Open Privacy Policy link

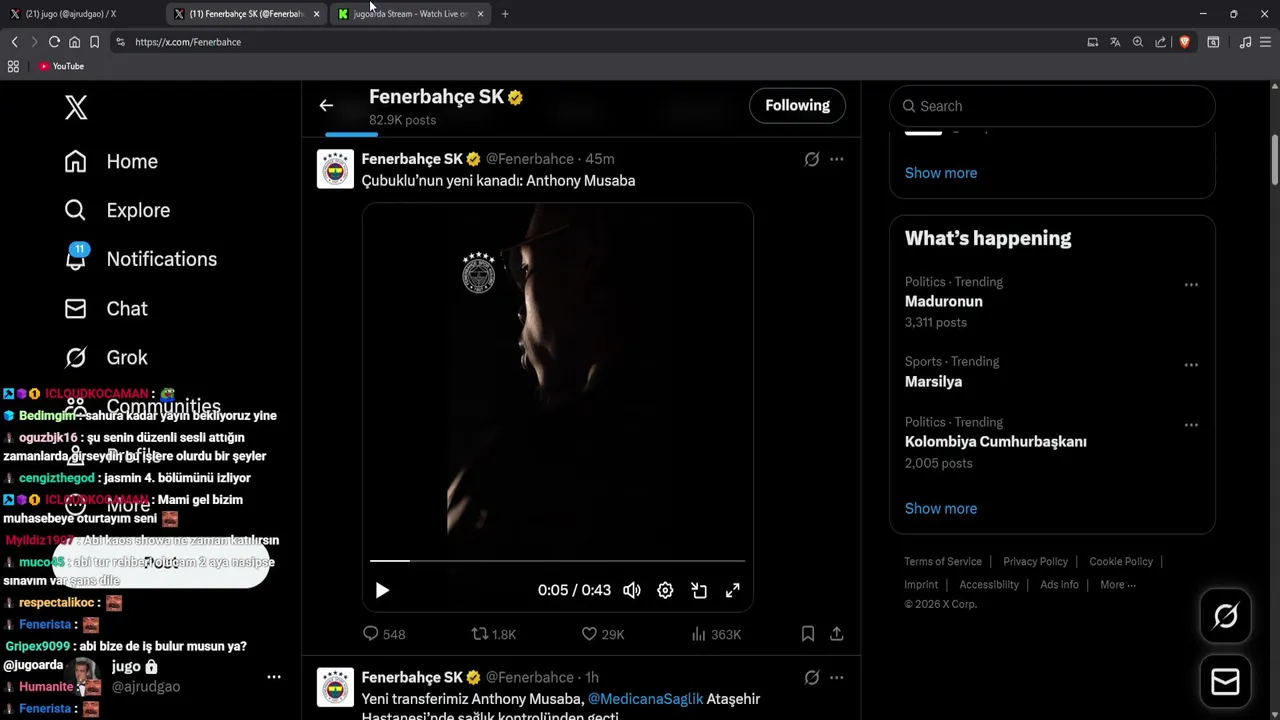click(1035, 562)
